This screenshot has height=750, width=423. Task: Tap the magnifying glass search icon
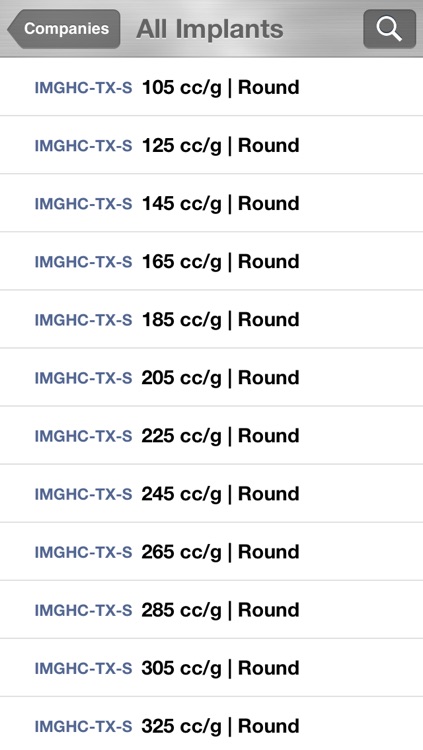tap(389, 29)
